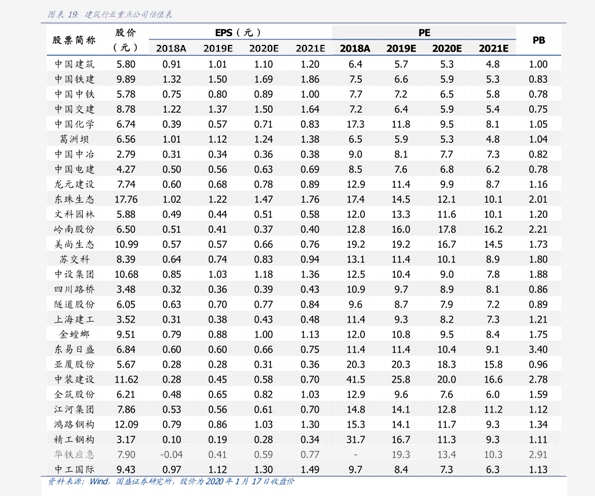Viewport: 595px width, 496px height.
Task: Select the stock name 中国交建
Action: pos(74,109)
